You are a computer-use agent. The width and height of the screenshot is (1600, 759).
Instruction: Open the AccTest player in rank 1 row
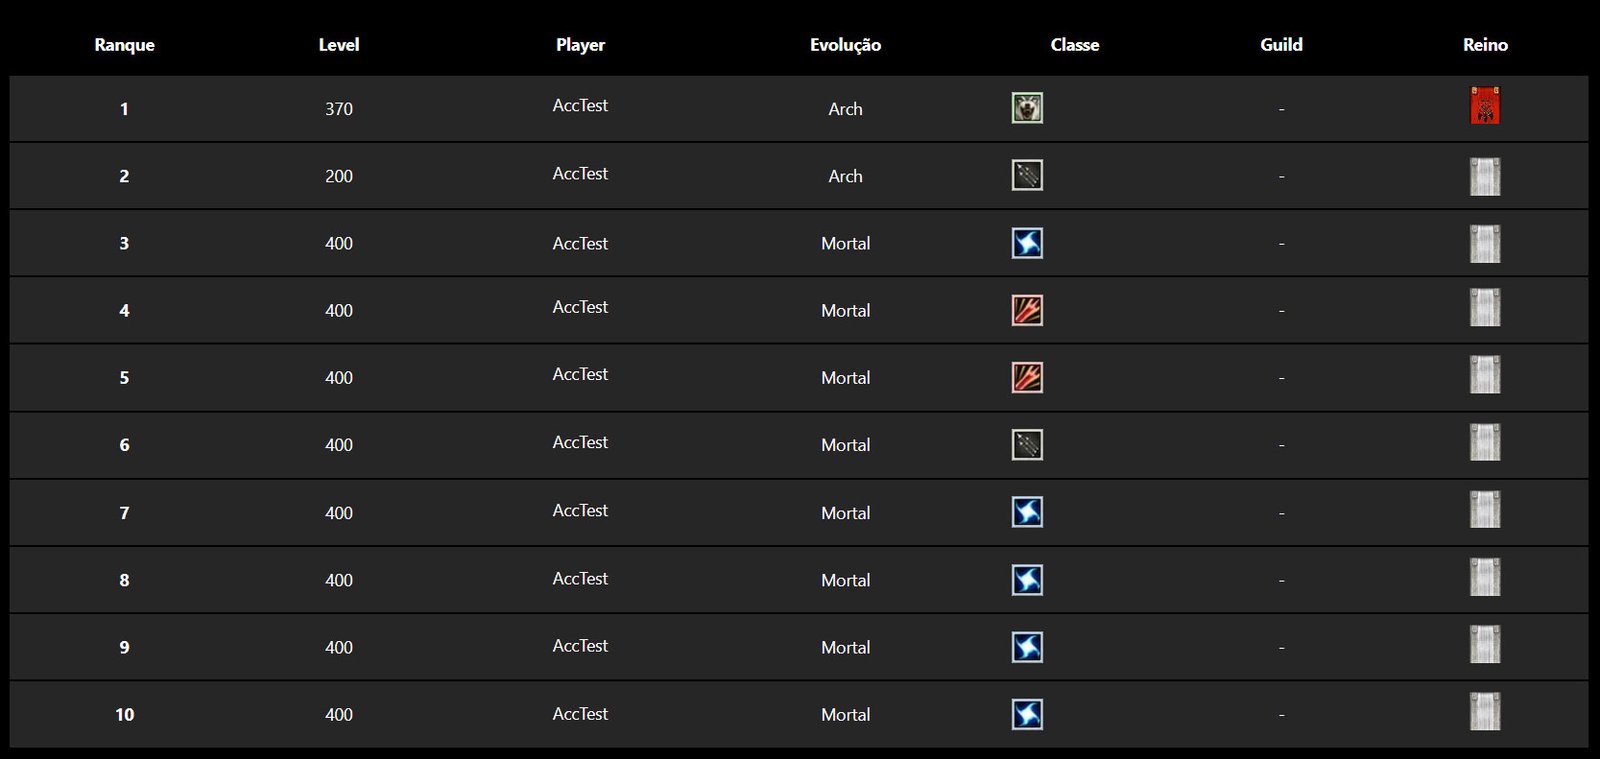coord(580,106)
